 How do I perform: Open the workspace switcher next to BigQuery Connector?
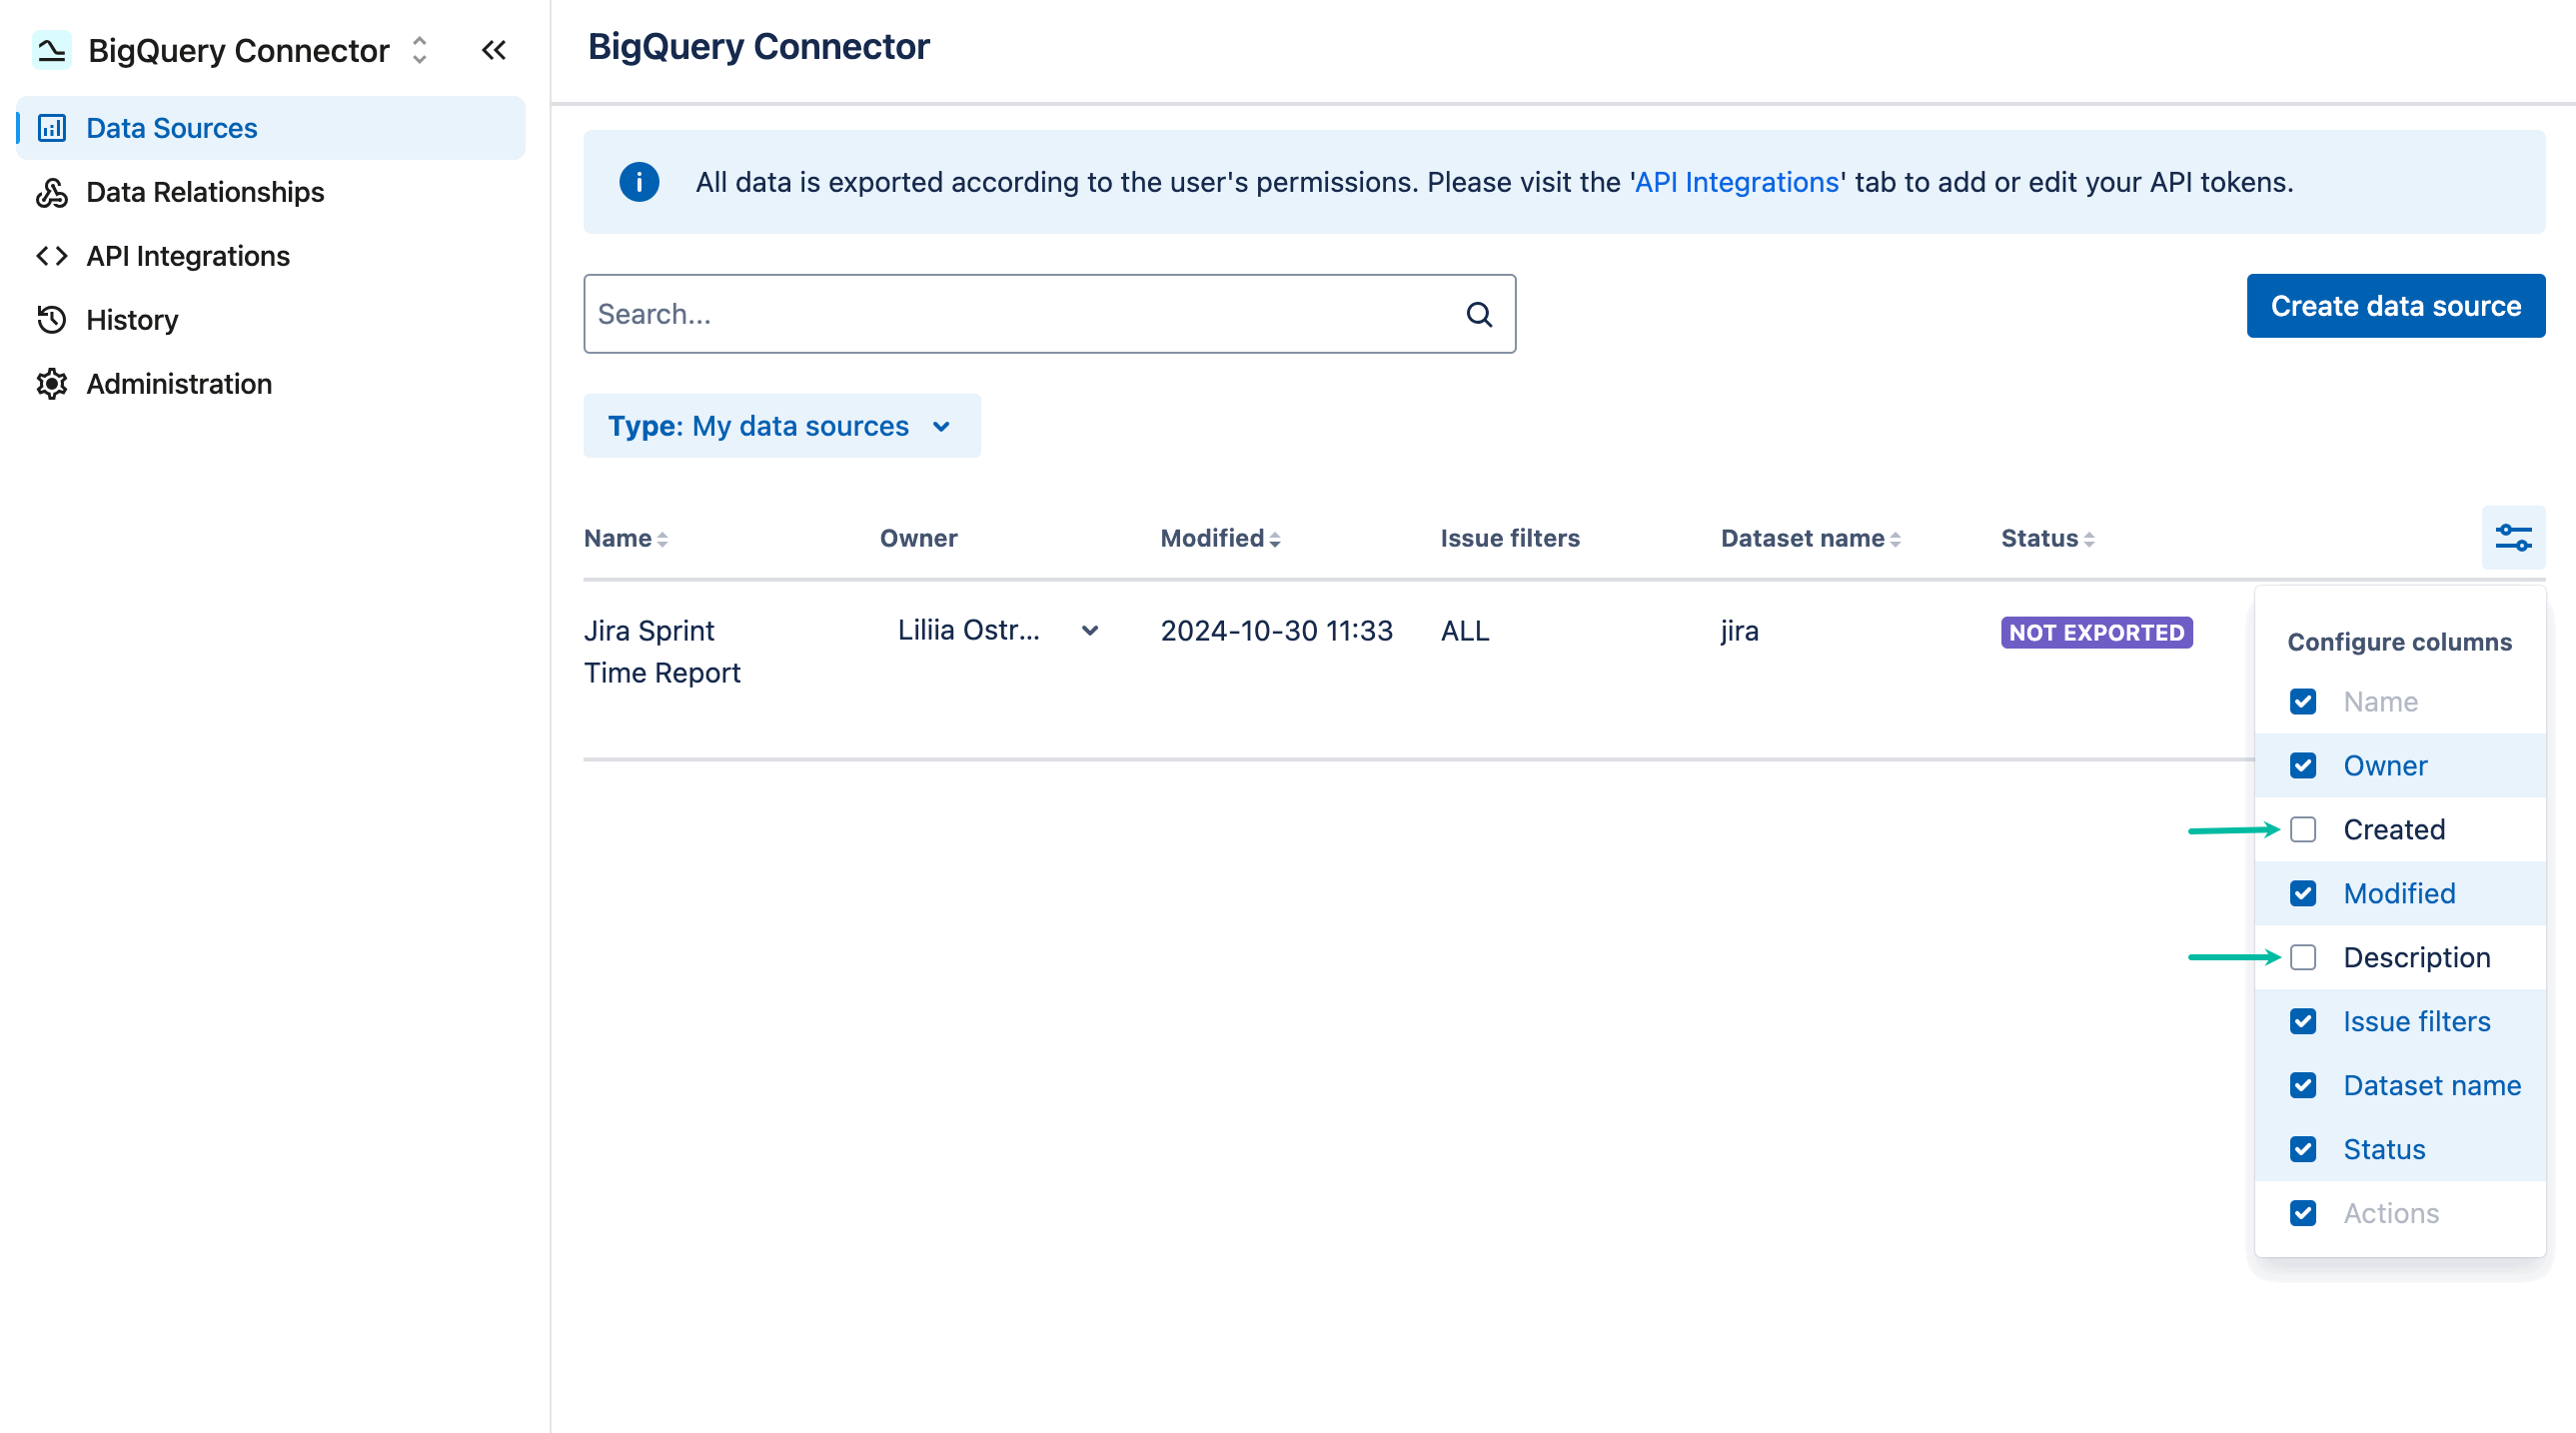(x=419, y=49)
